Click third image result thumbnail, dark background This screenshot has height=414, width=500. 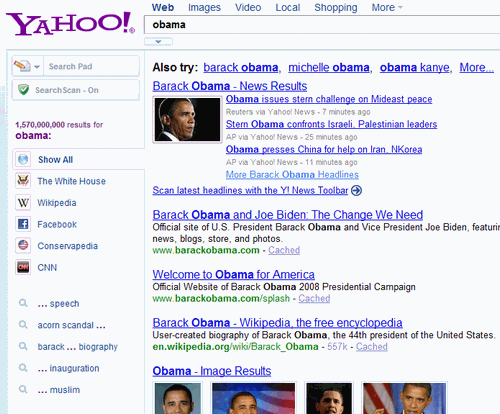tap(329, 398)
